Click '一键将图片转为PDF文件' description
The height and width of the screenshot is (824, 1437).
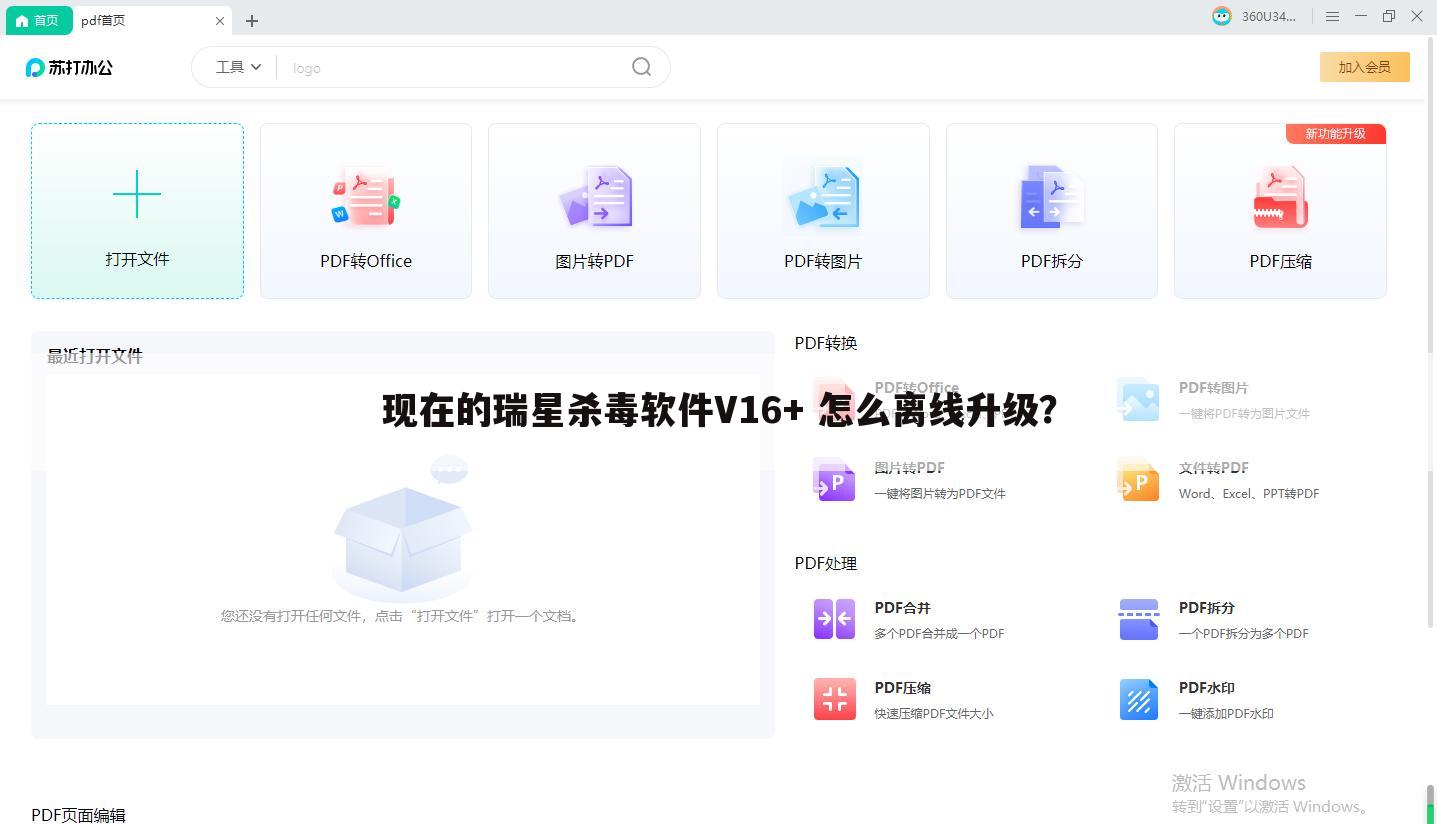point(939,493)
